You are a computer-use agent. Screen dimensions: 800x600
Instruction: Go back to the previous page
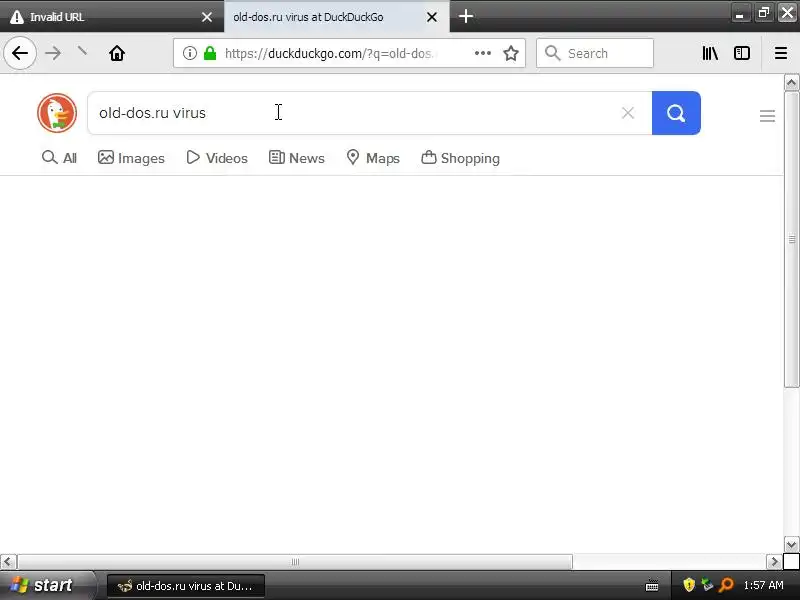click(x=20, y=53)
